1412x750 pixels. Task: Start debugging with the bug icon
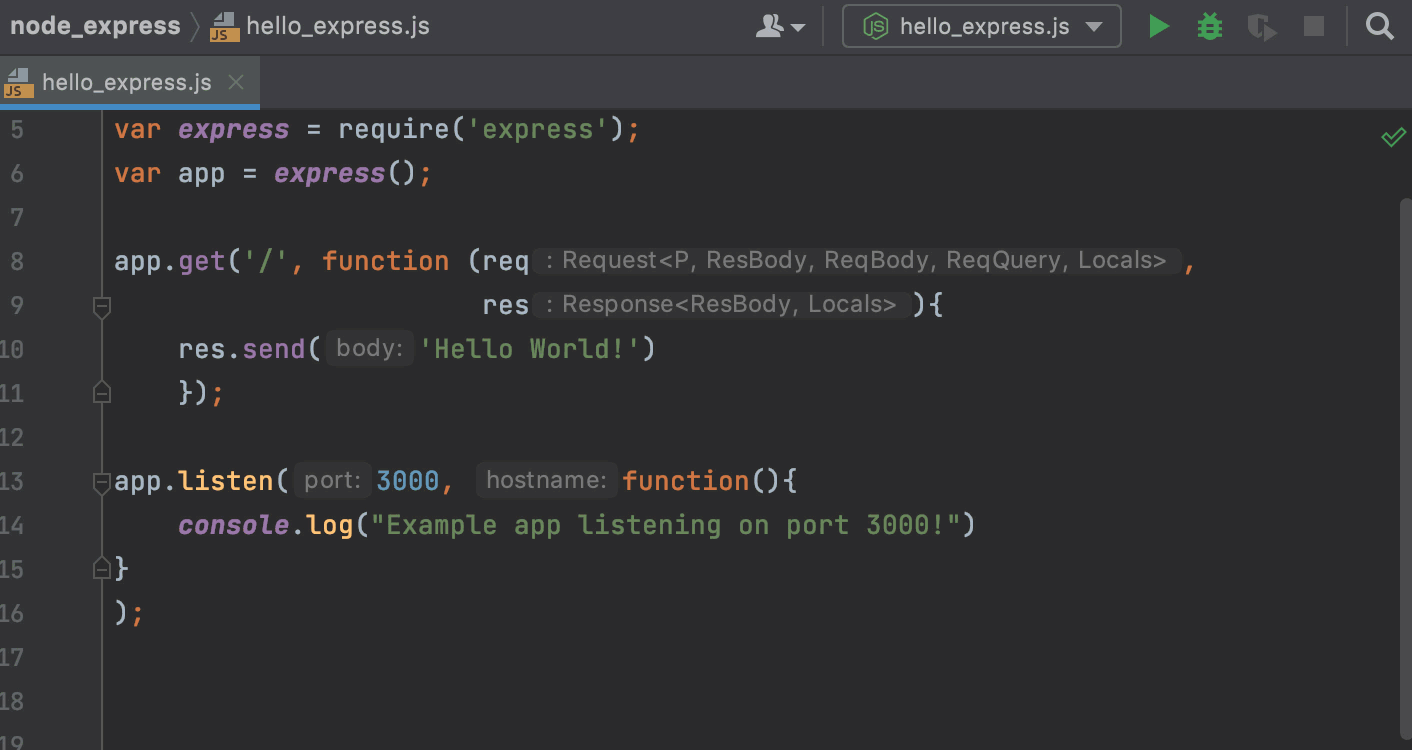1209,26
